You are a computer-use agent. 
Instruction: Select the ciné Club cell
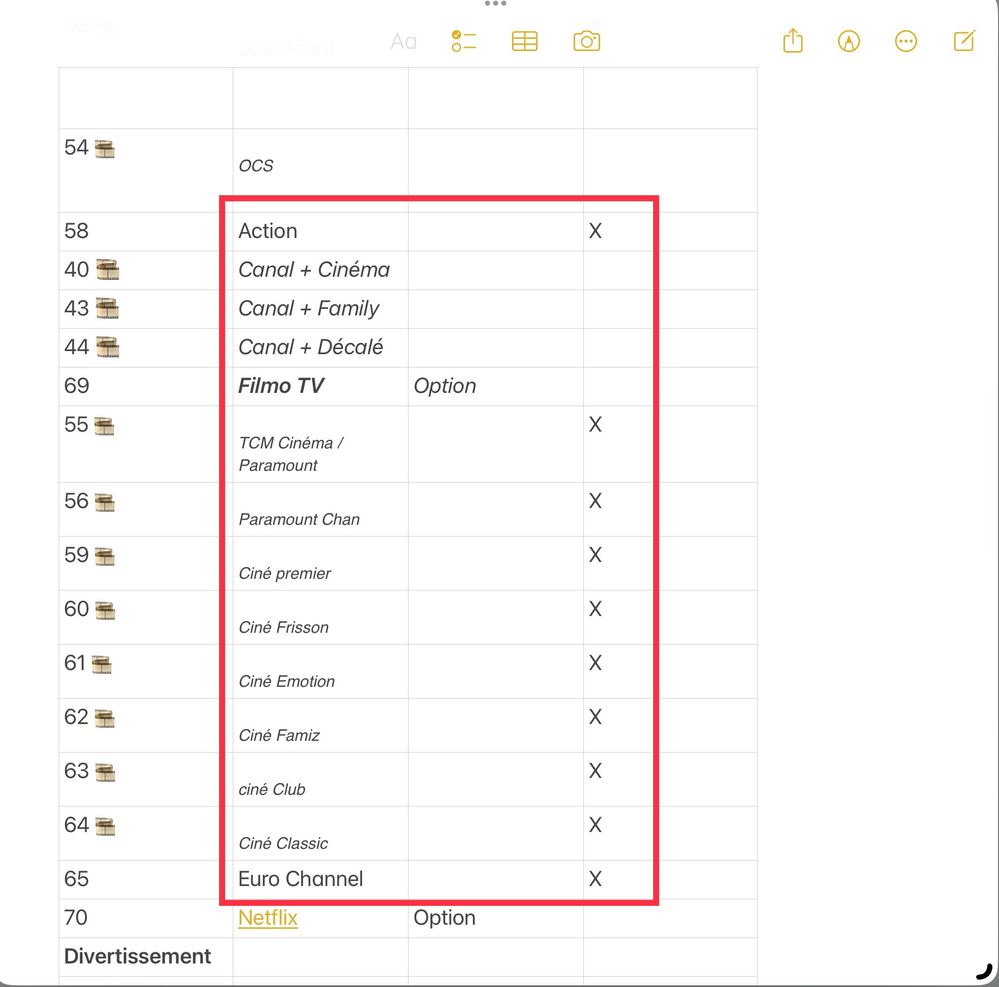click(320, 779)
